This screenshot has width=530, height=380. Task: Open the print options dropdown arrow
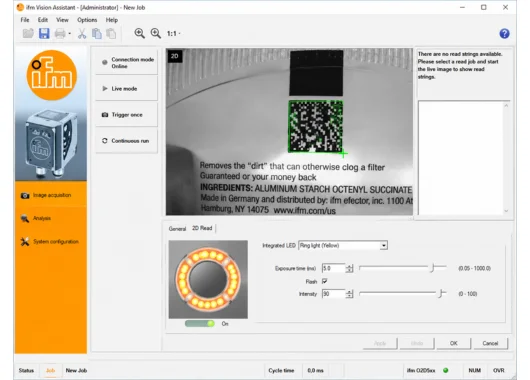coord(70,33)
